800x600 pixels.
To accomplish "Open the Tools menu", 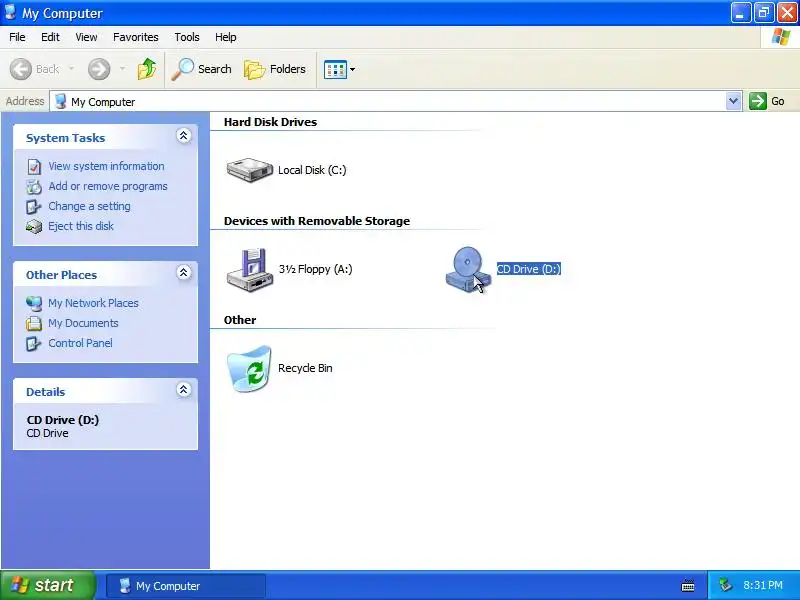I will tap(187, 37).
